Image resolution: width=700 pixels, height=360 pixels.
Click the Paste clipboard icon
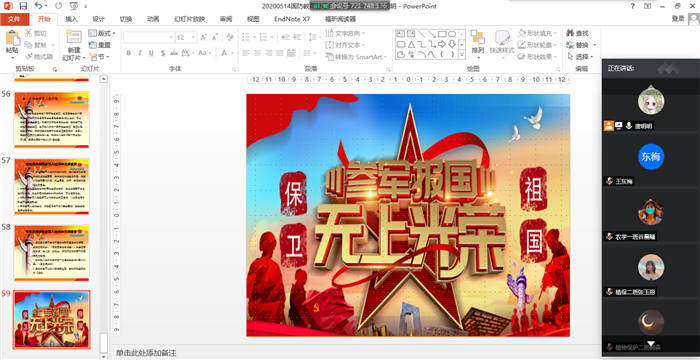pyautogui.click(x=12, y=39)
